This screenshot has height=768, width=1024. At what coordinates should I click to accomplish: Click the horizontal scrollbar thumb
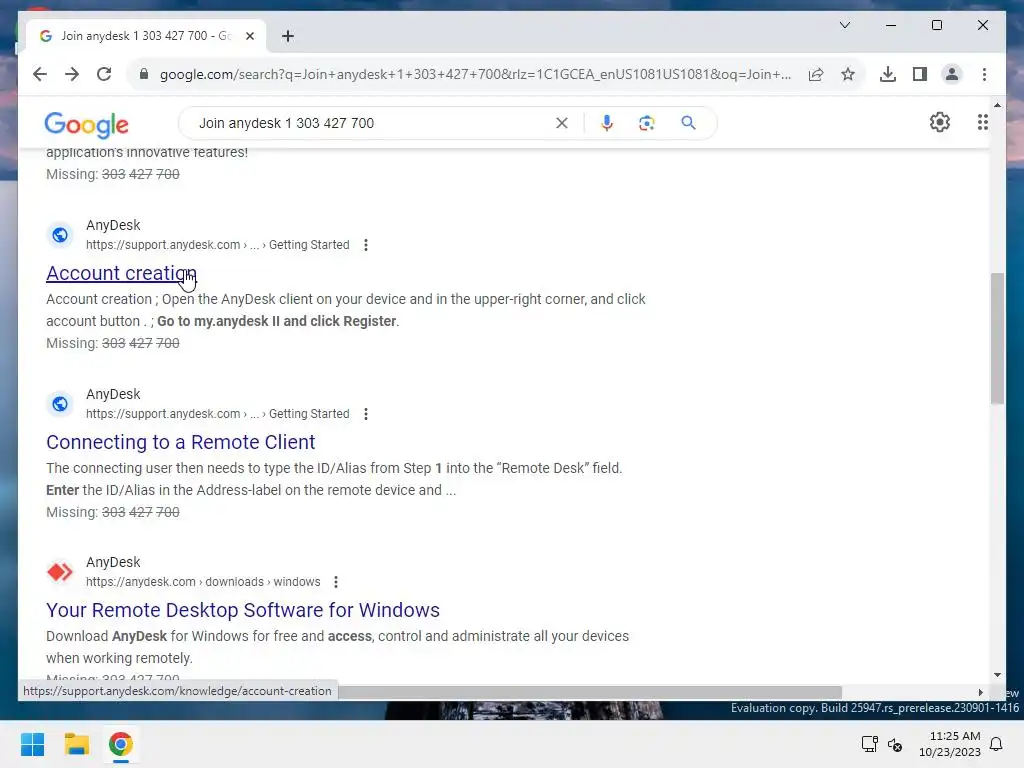(590, 692)
